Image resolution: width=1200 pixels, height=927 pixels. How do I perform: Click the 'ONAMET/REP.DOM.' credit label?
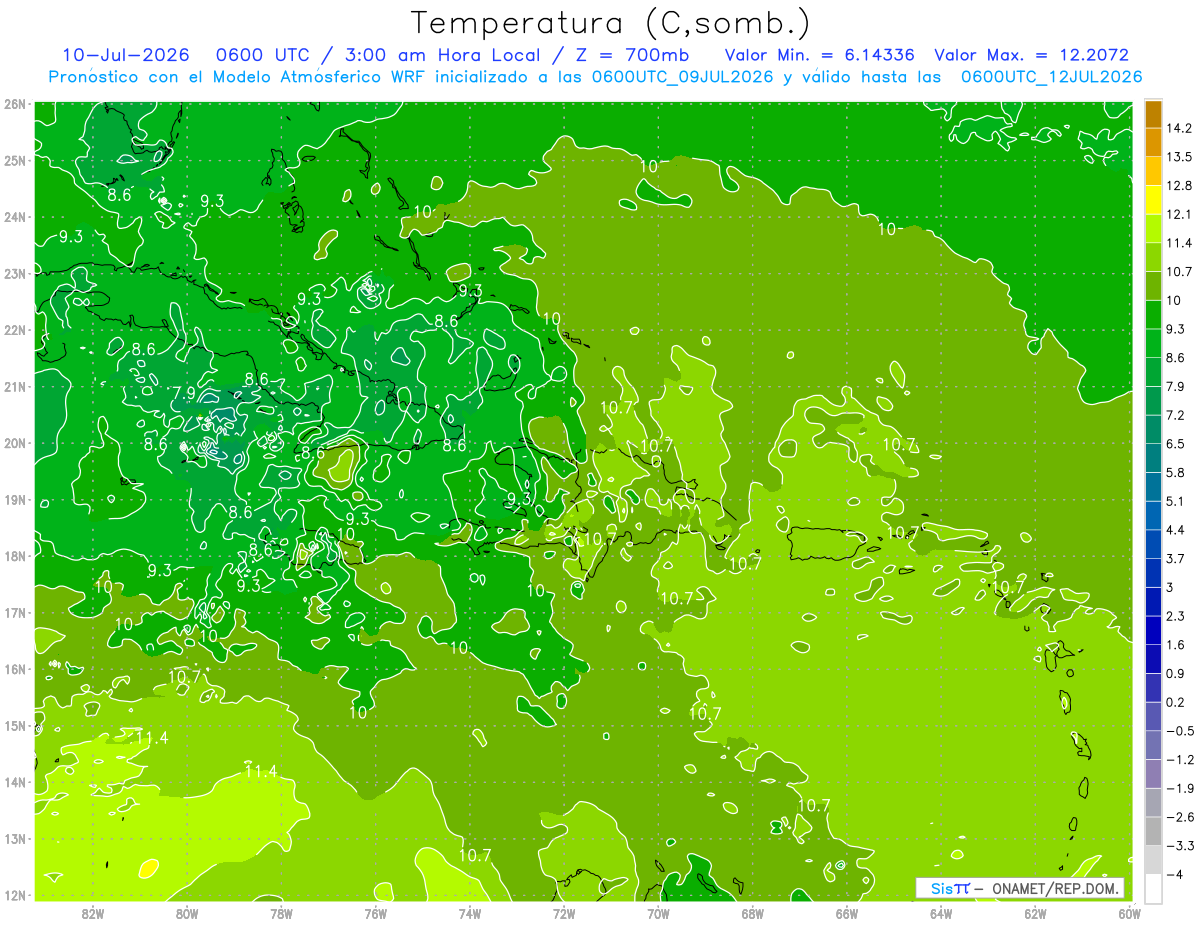[x=1055, y=888]
